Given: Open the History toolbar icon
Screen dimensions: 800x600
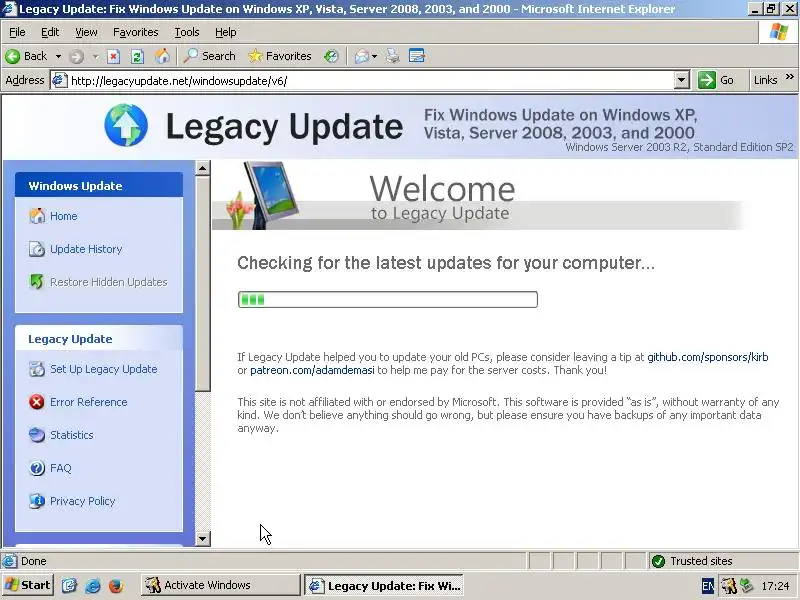Looking at the screenshot, I should [331, 56].
